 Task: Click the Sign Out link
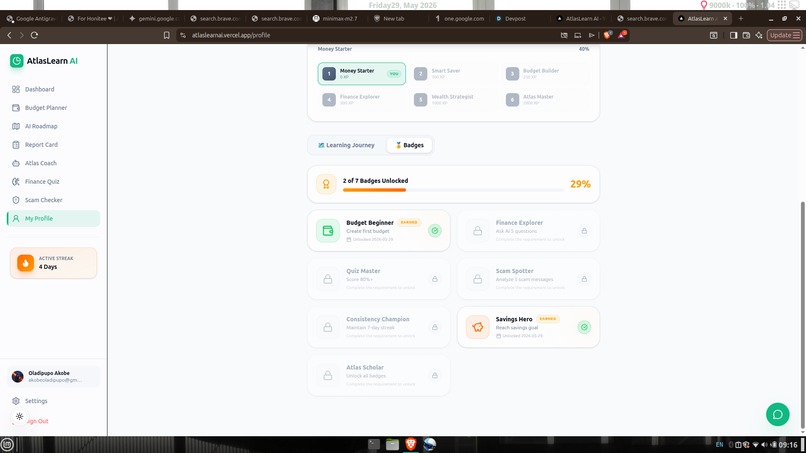(x=37, y=421)
